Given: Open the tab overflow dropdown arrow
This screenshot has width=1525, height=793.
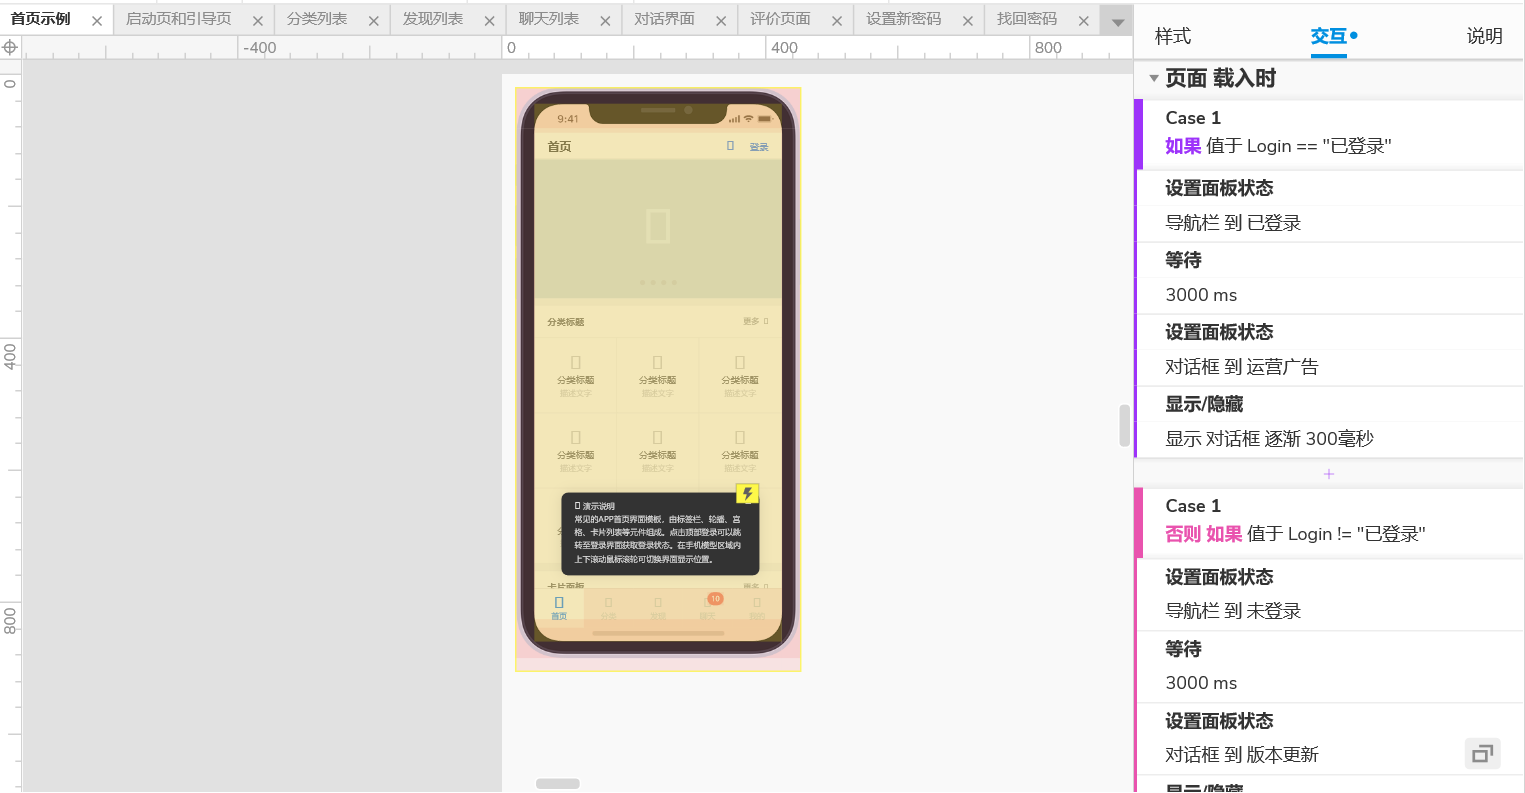Looking at the screenshot, I should [1117, 21].
